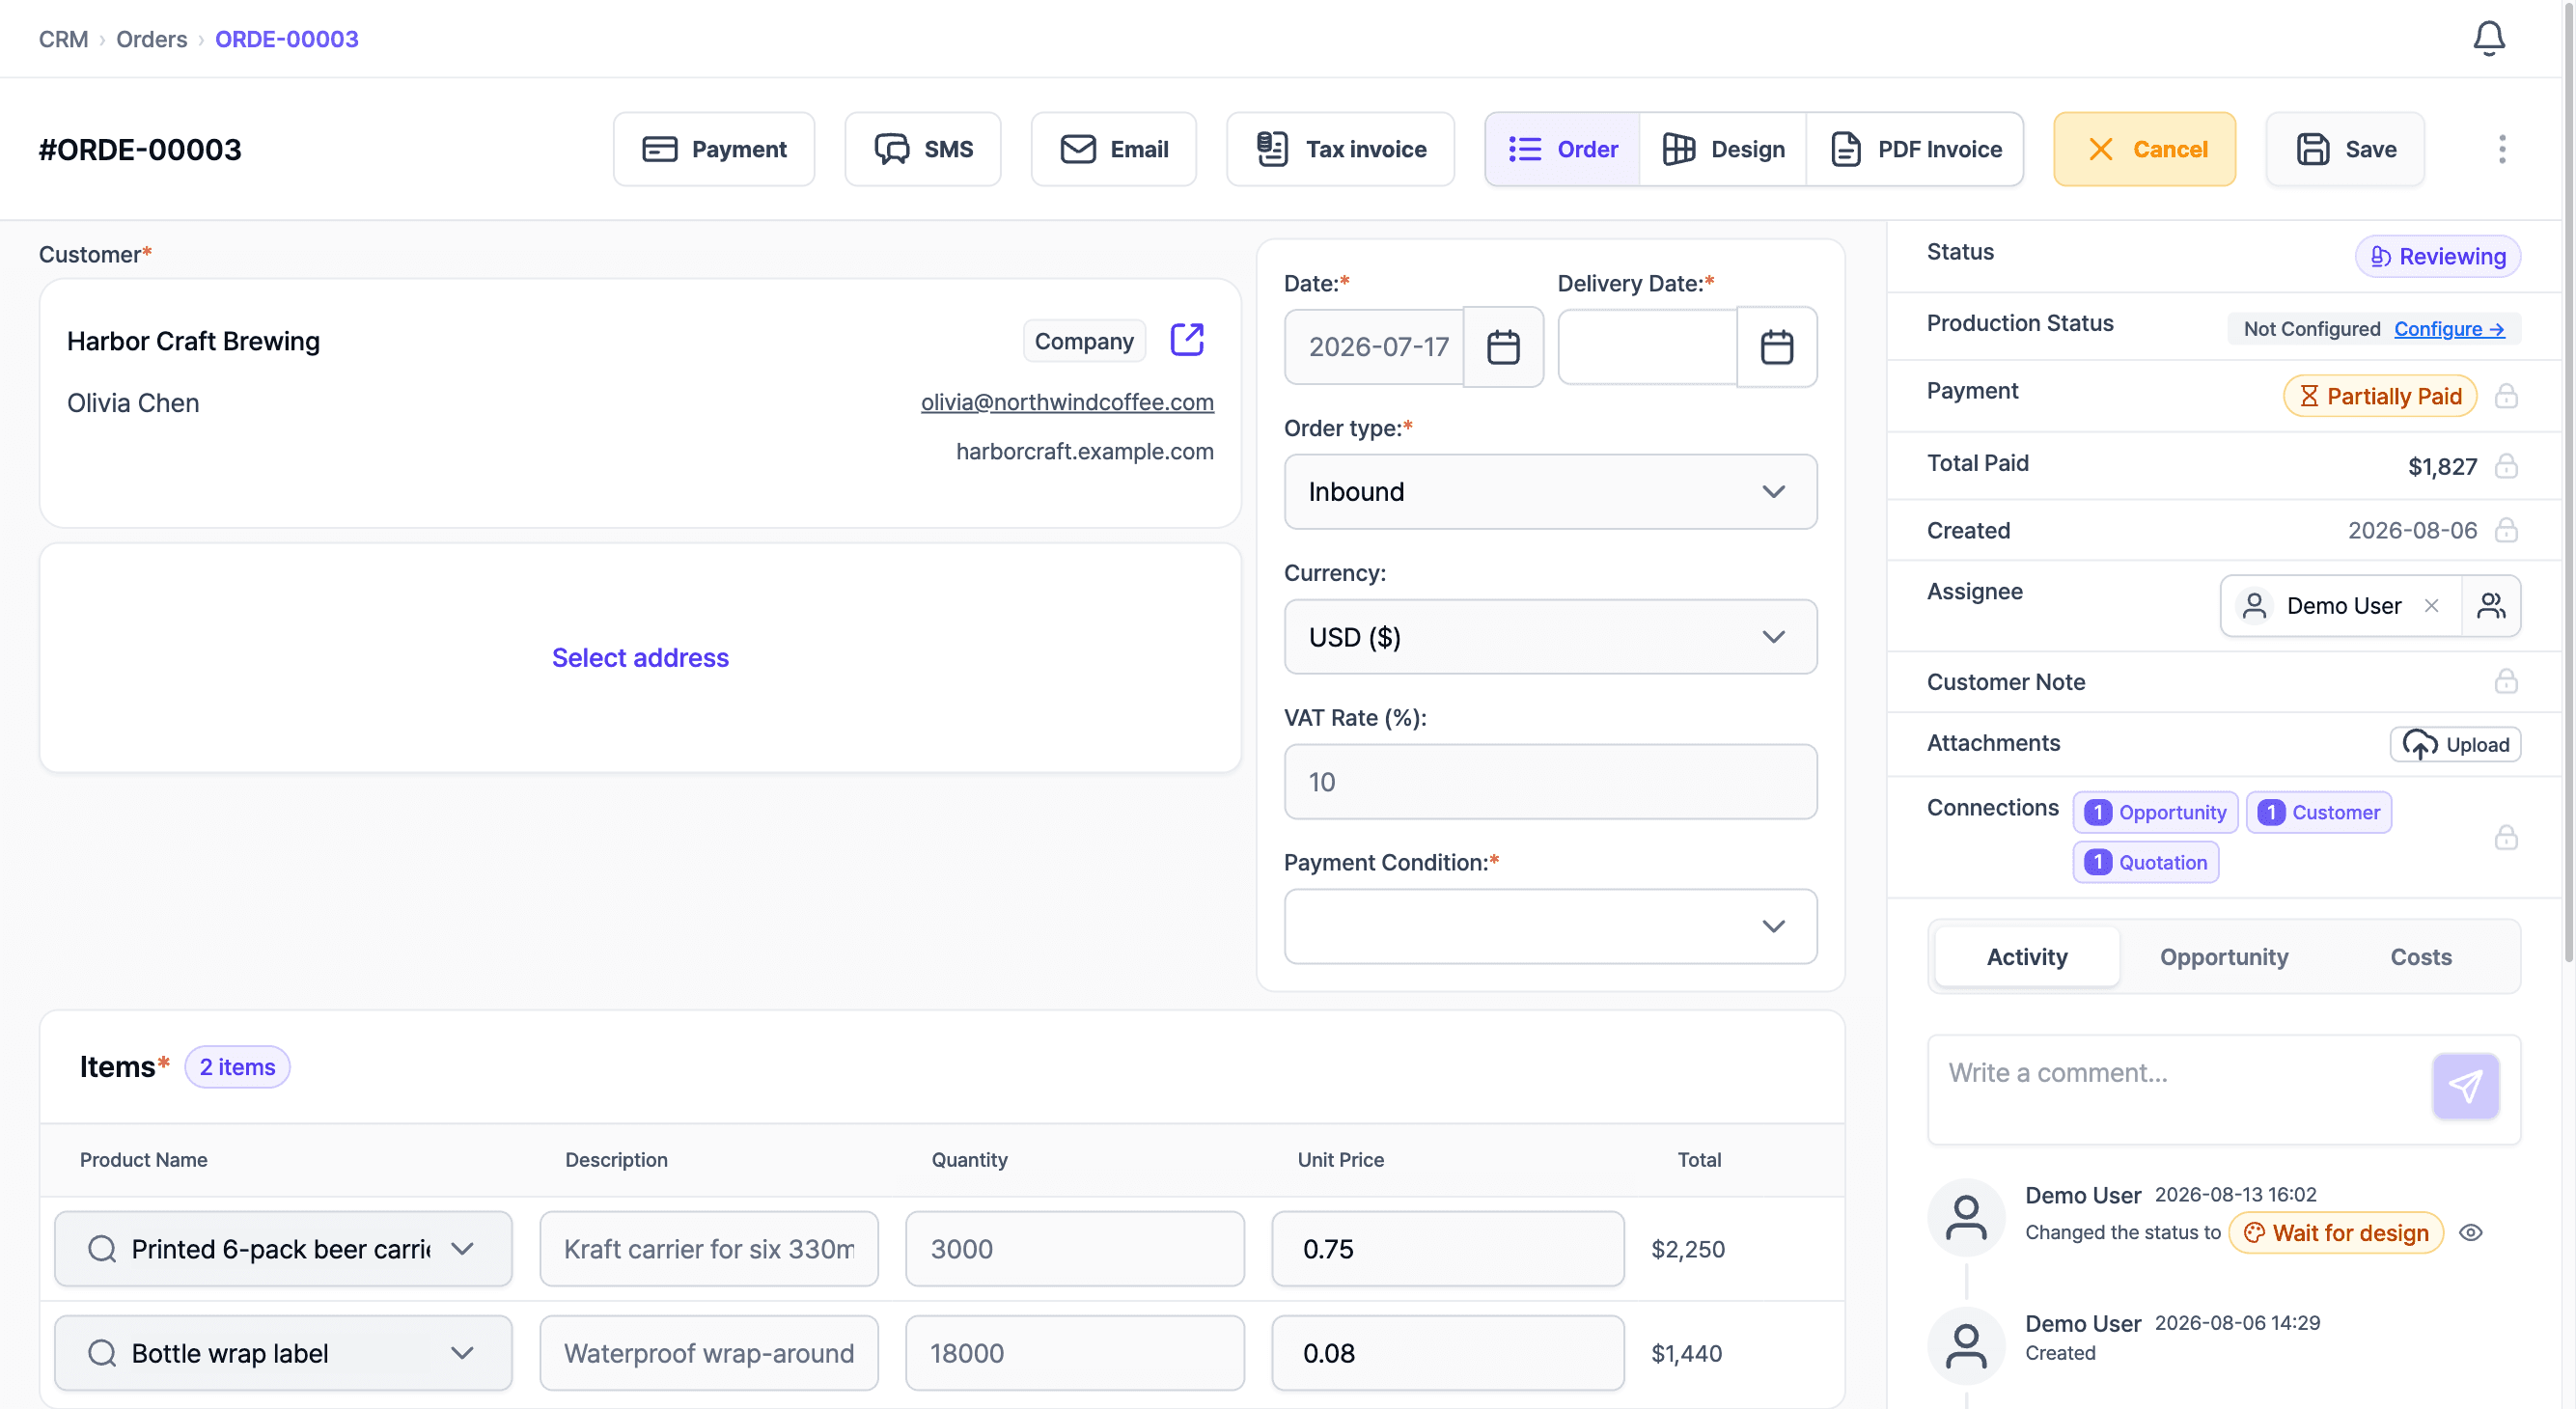Open customer record external link icon

(x=1187, y=340)
